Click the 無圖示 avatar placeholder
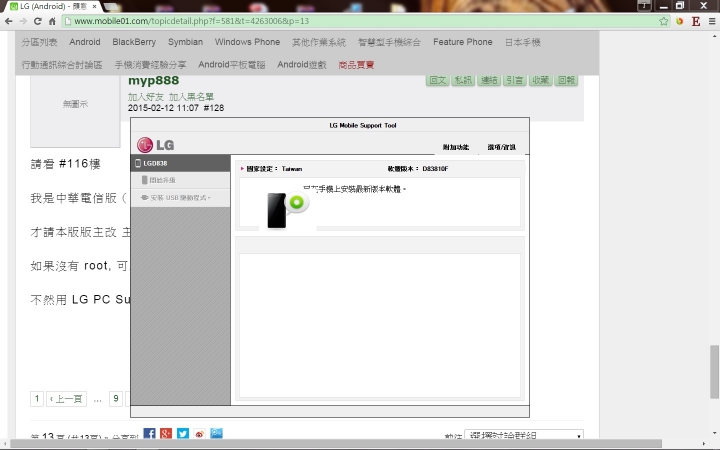This screenshot has width=720, height=450. [75, 111]
